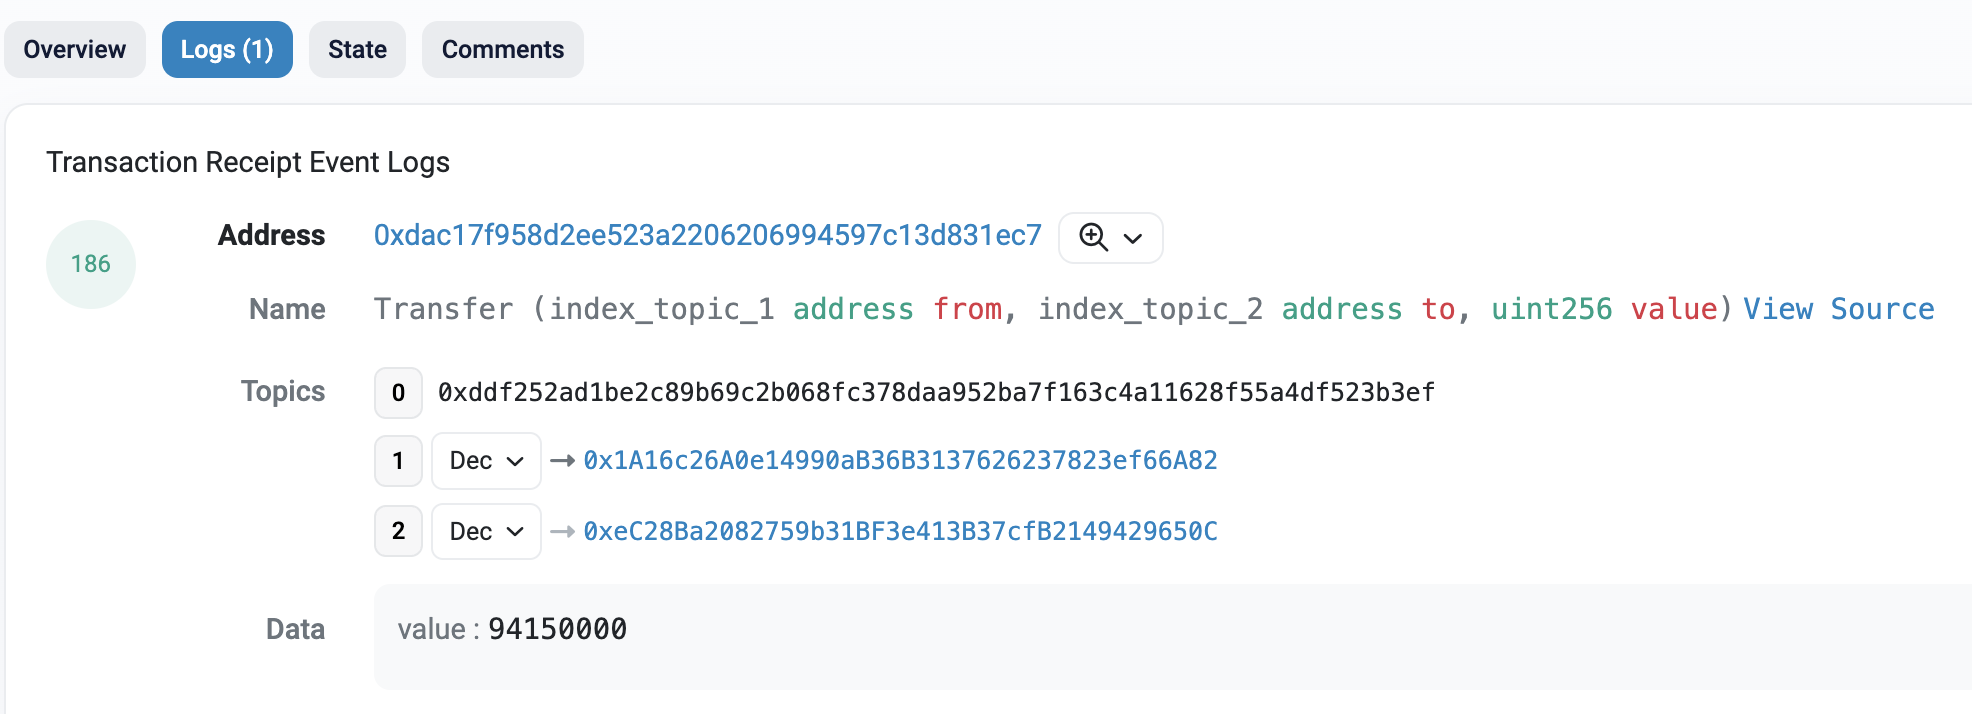Viewport: 1972px width, 714px height.
Task: Click the magnifier-plus icon beside the contract address
Action: pos(1093,237)
